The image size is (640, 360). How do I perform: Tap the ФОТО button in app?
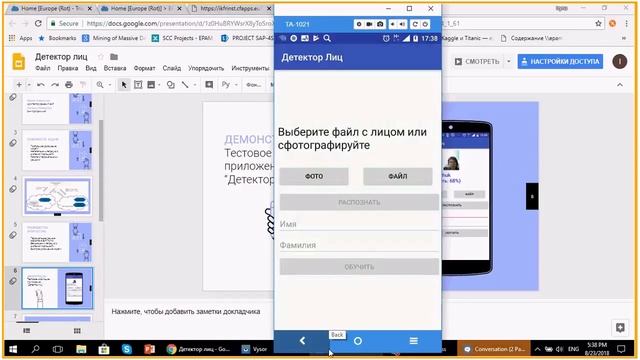tap(314, 176)
